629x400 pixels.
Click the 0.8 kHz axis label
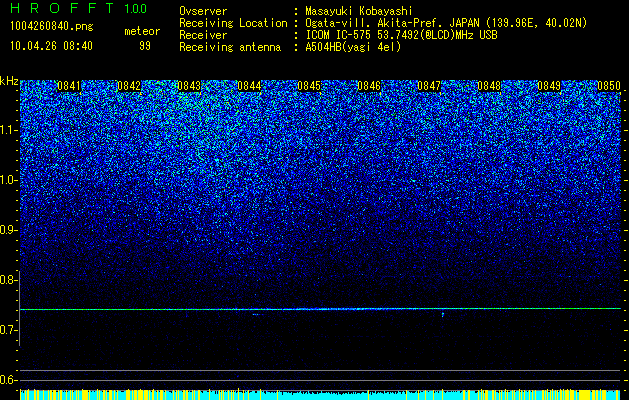point(8,280)
